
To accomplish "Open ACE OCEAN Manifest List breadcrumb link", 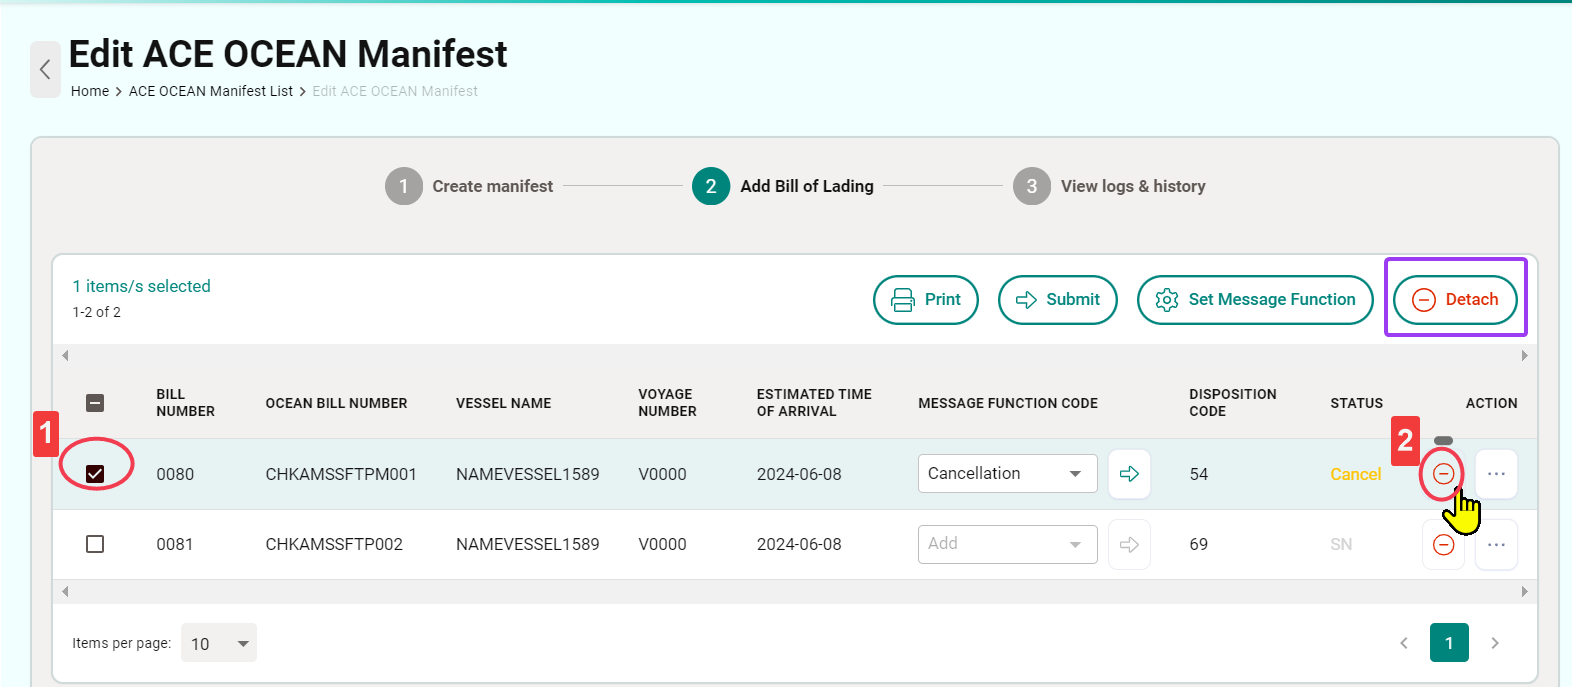I will coord(211,91).
